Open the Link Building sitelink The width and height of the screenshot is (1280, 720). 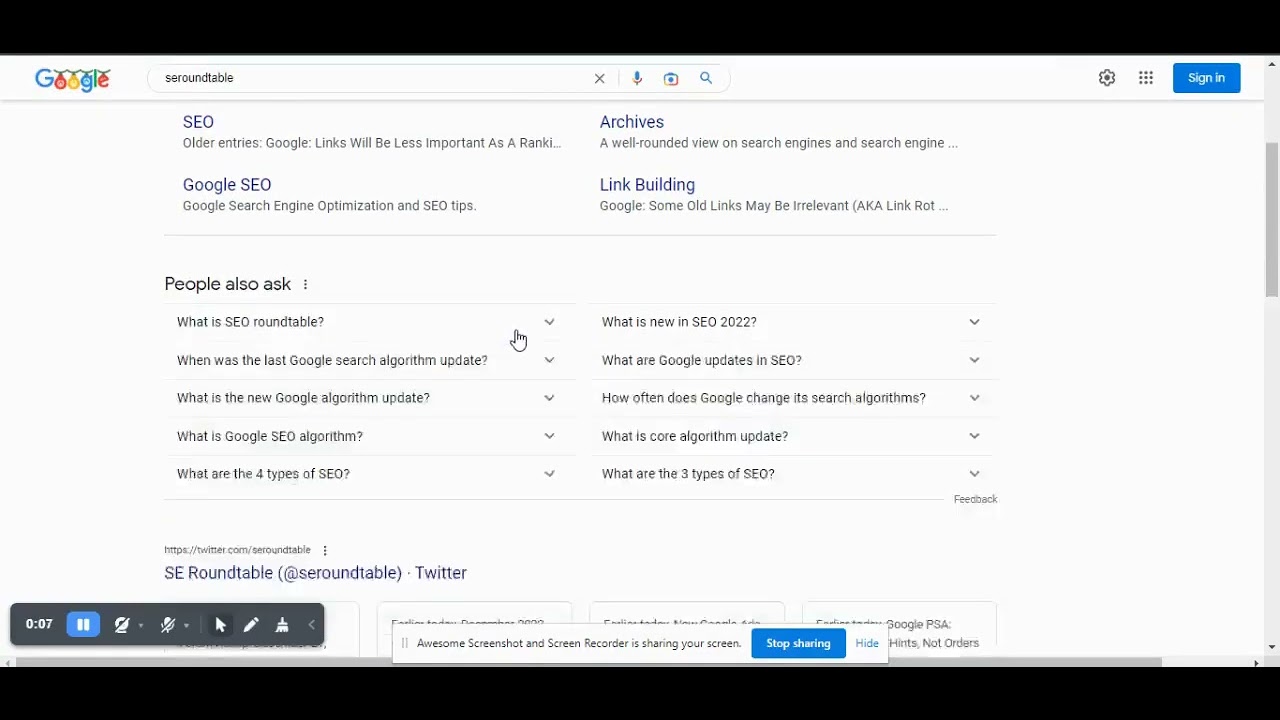tap(647, 185)
